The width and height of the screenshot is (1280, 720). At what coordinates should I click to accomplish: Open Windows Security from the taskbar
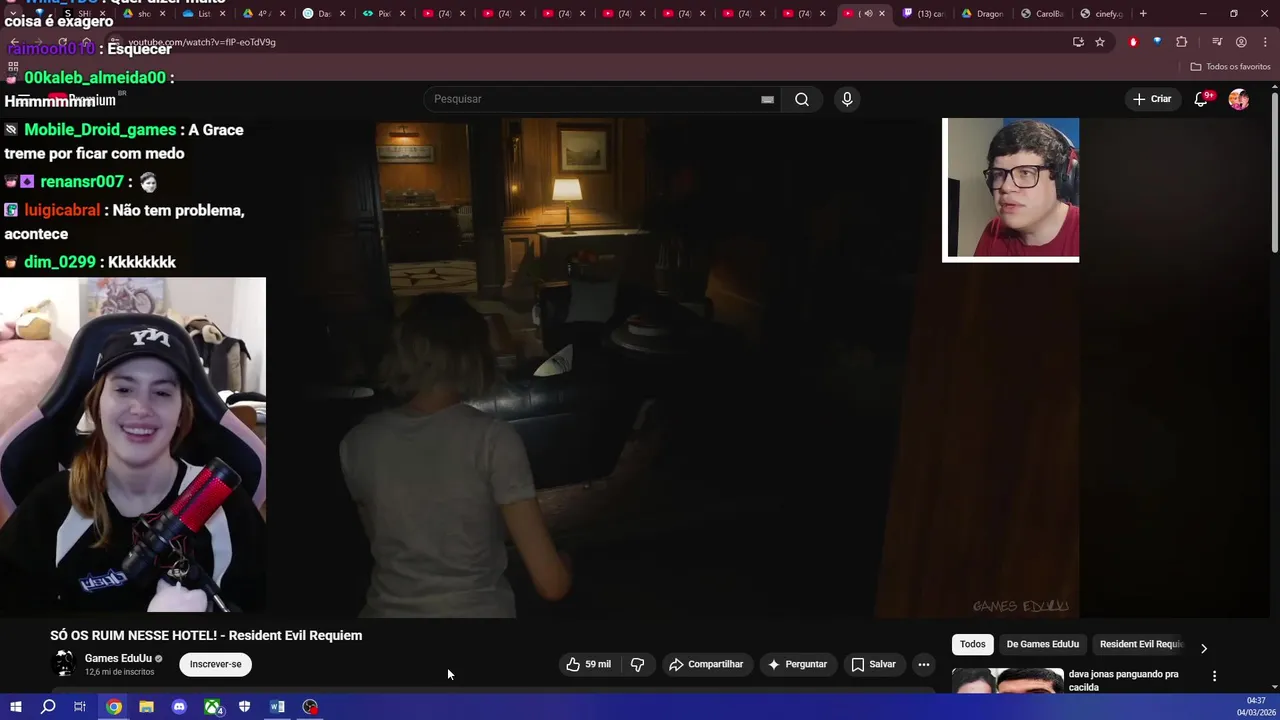(x=244, y=707)
